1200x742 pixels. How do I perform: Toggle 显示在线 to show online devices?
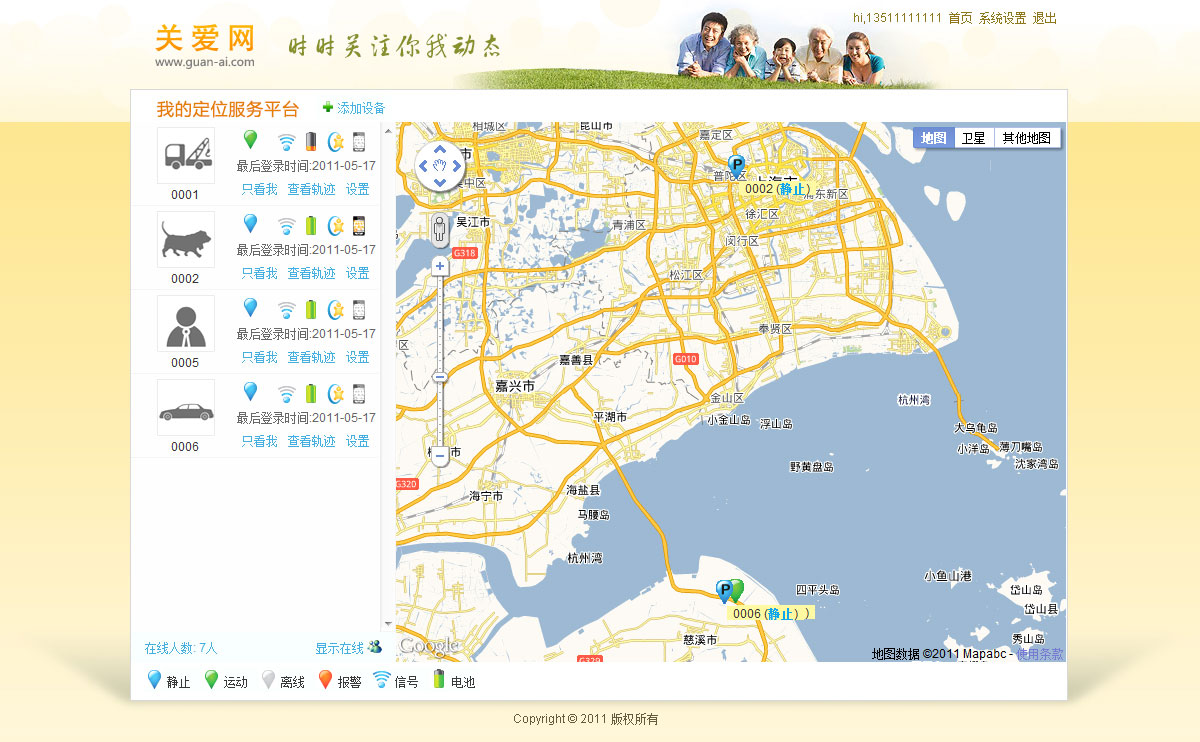347,648
